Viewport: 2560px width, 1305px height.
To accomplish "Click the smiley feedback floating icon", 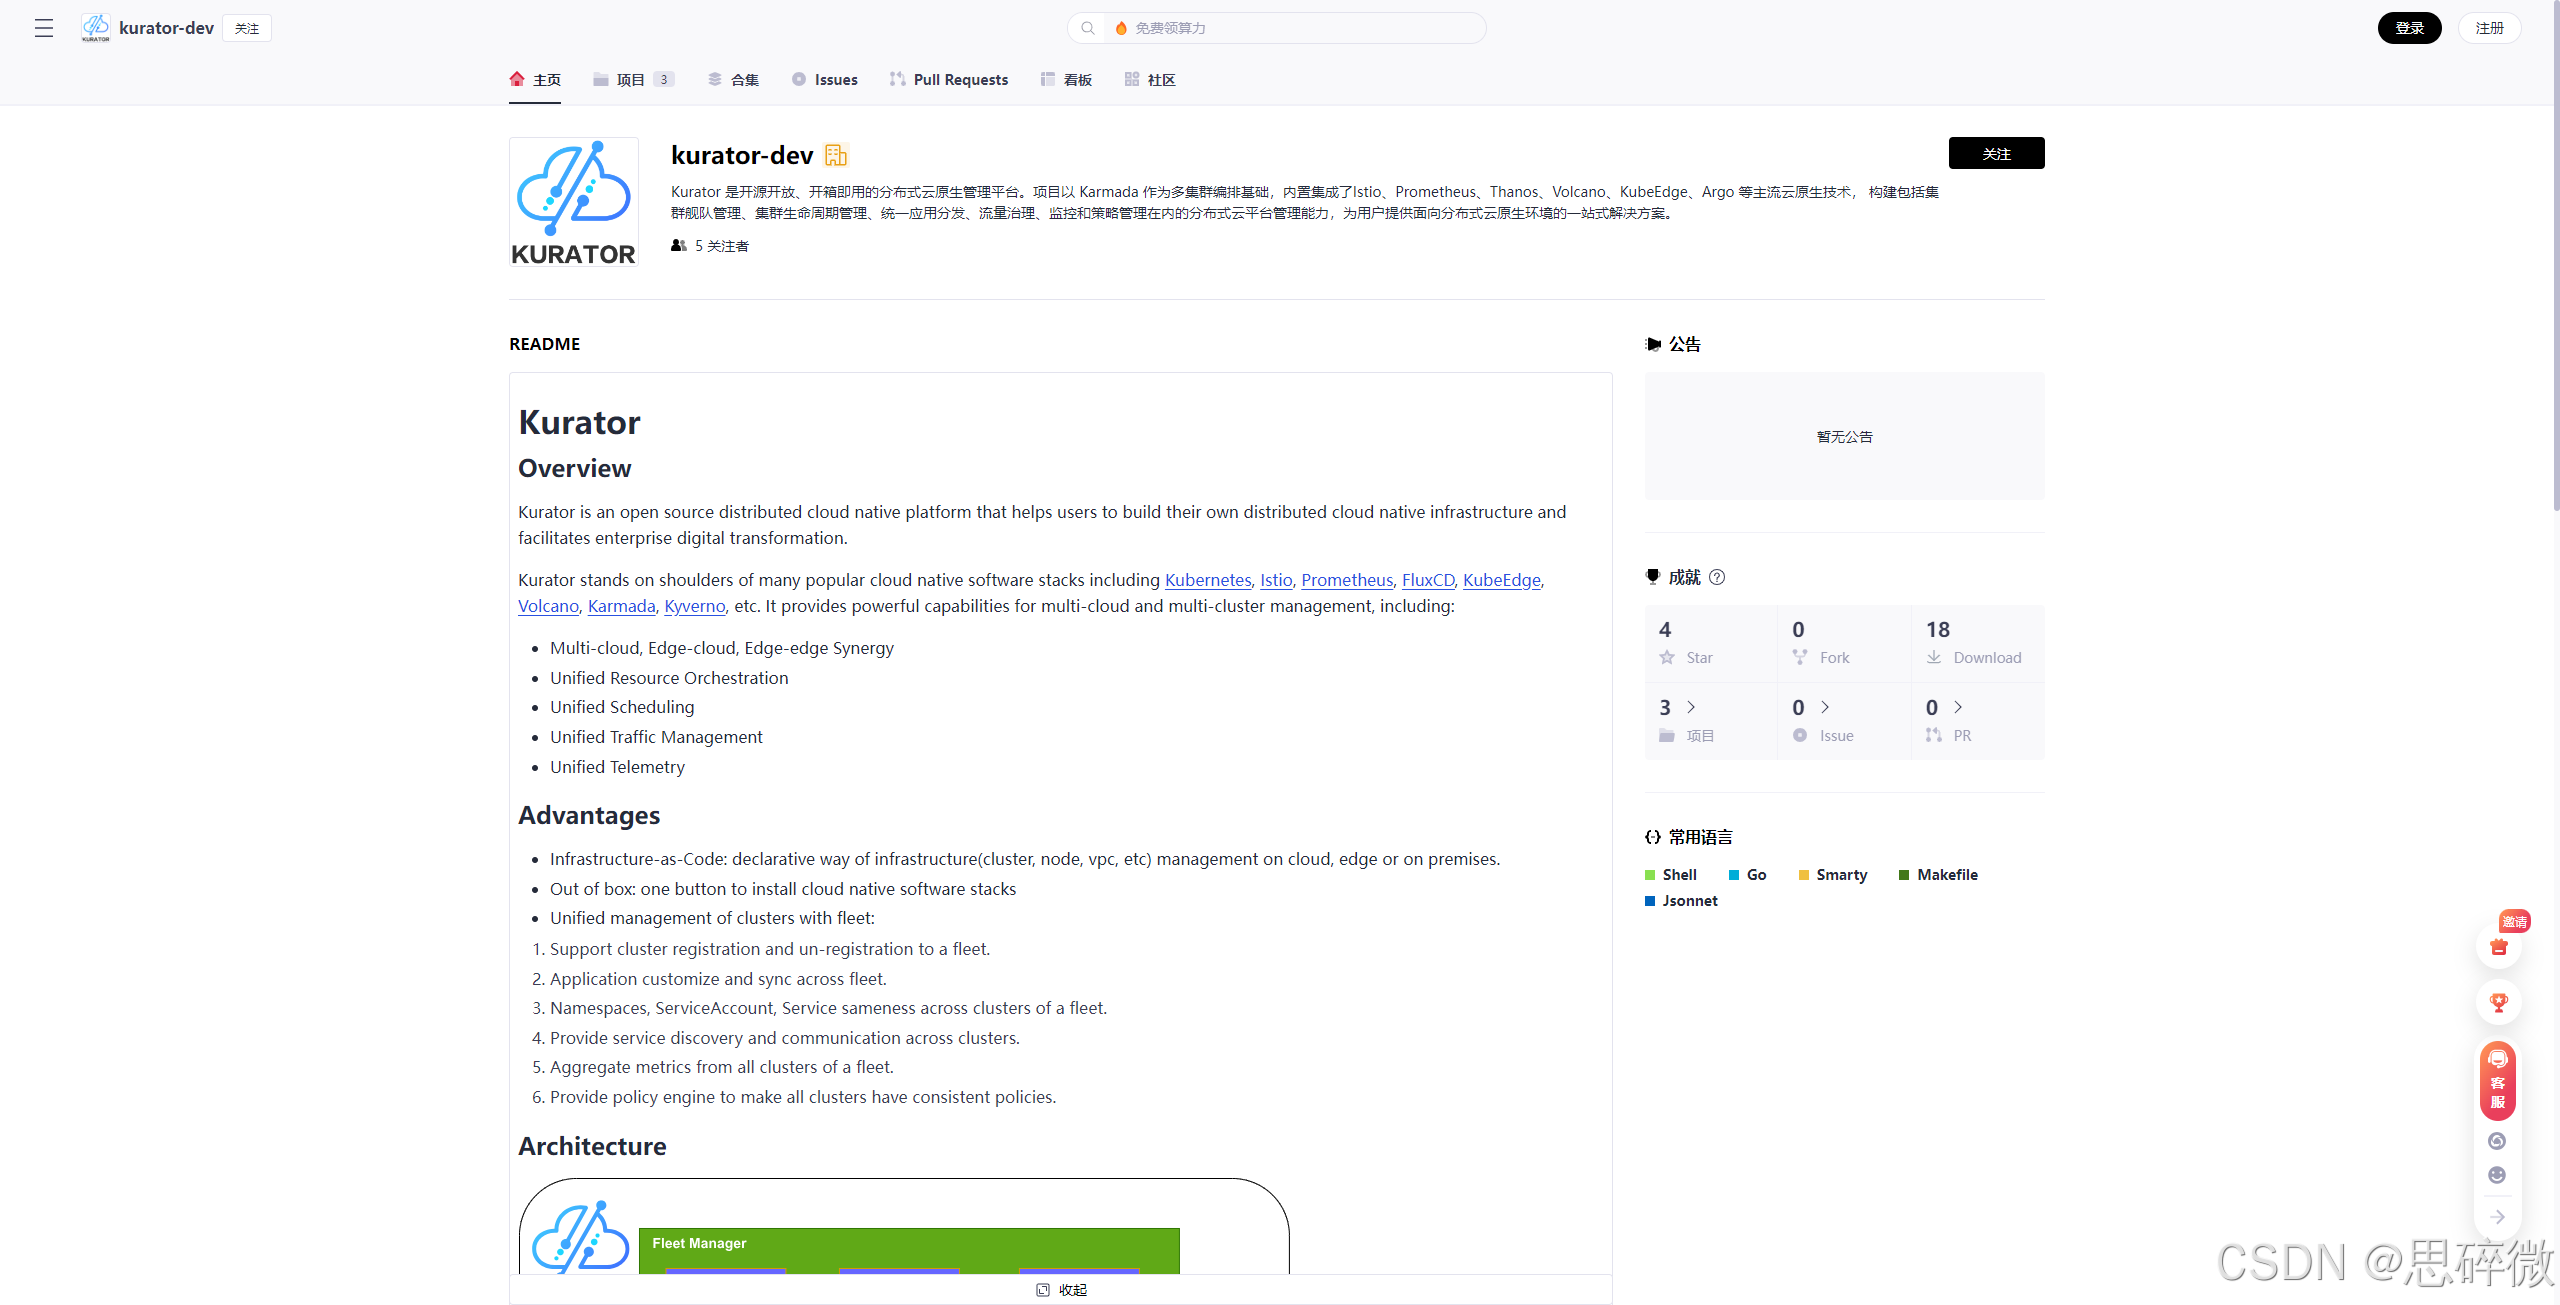I will tap(2497, 1175).
